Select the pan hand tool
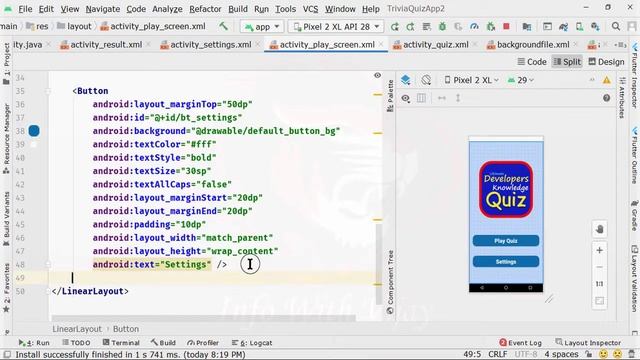640x360 pixels. [599, 229]
